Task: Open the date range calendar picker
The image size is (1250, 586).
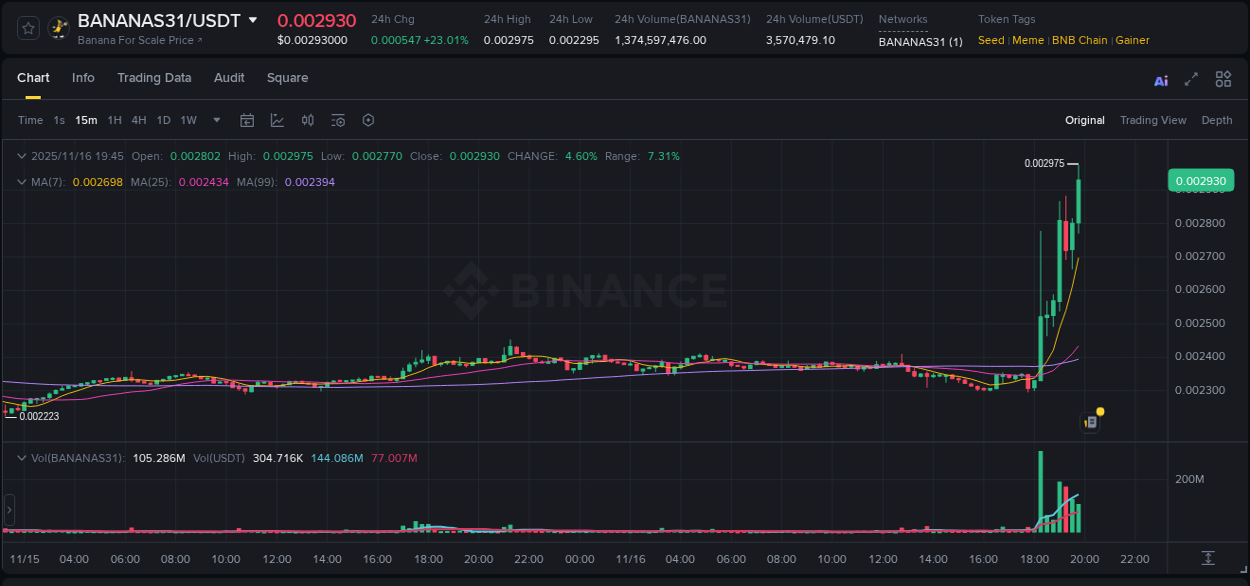Action: pyautogui.click(x=247, y=120)
